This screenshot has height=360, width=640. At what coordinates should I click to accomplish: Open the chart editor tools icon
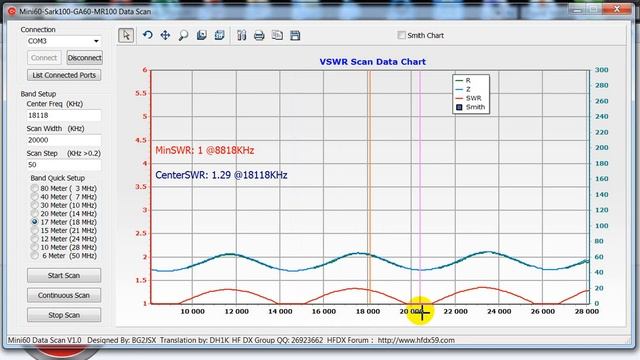(241, 36)
